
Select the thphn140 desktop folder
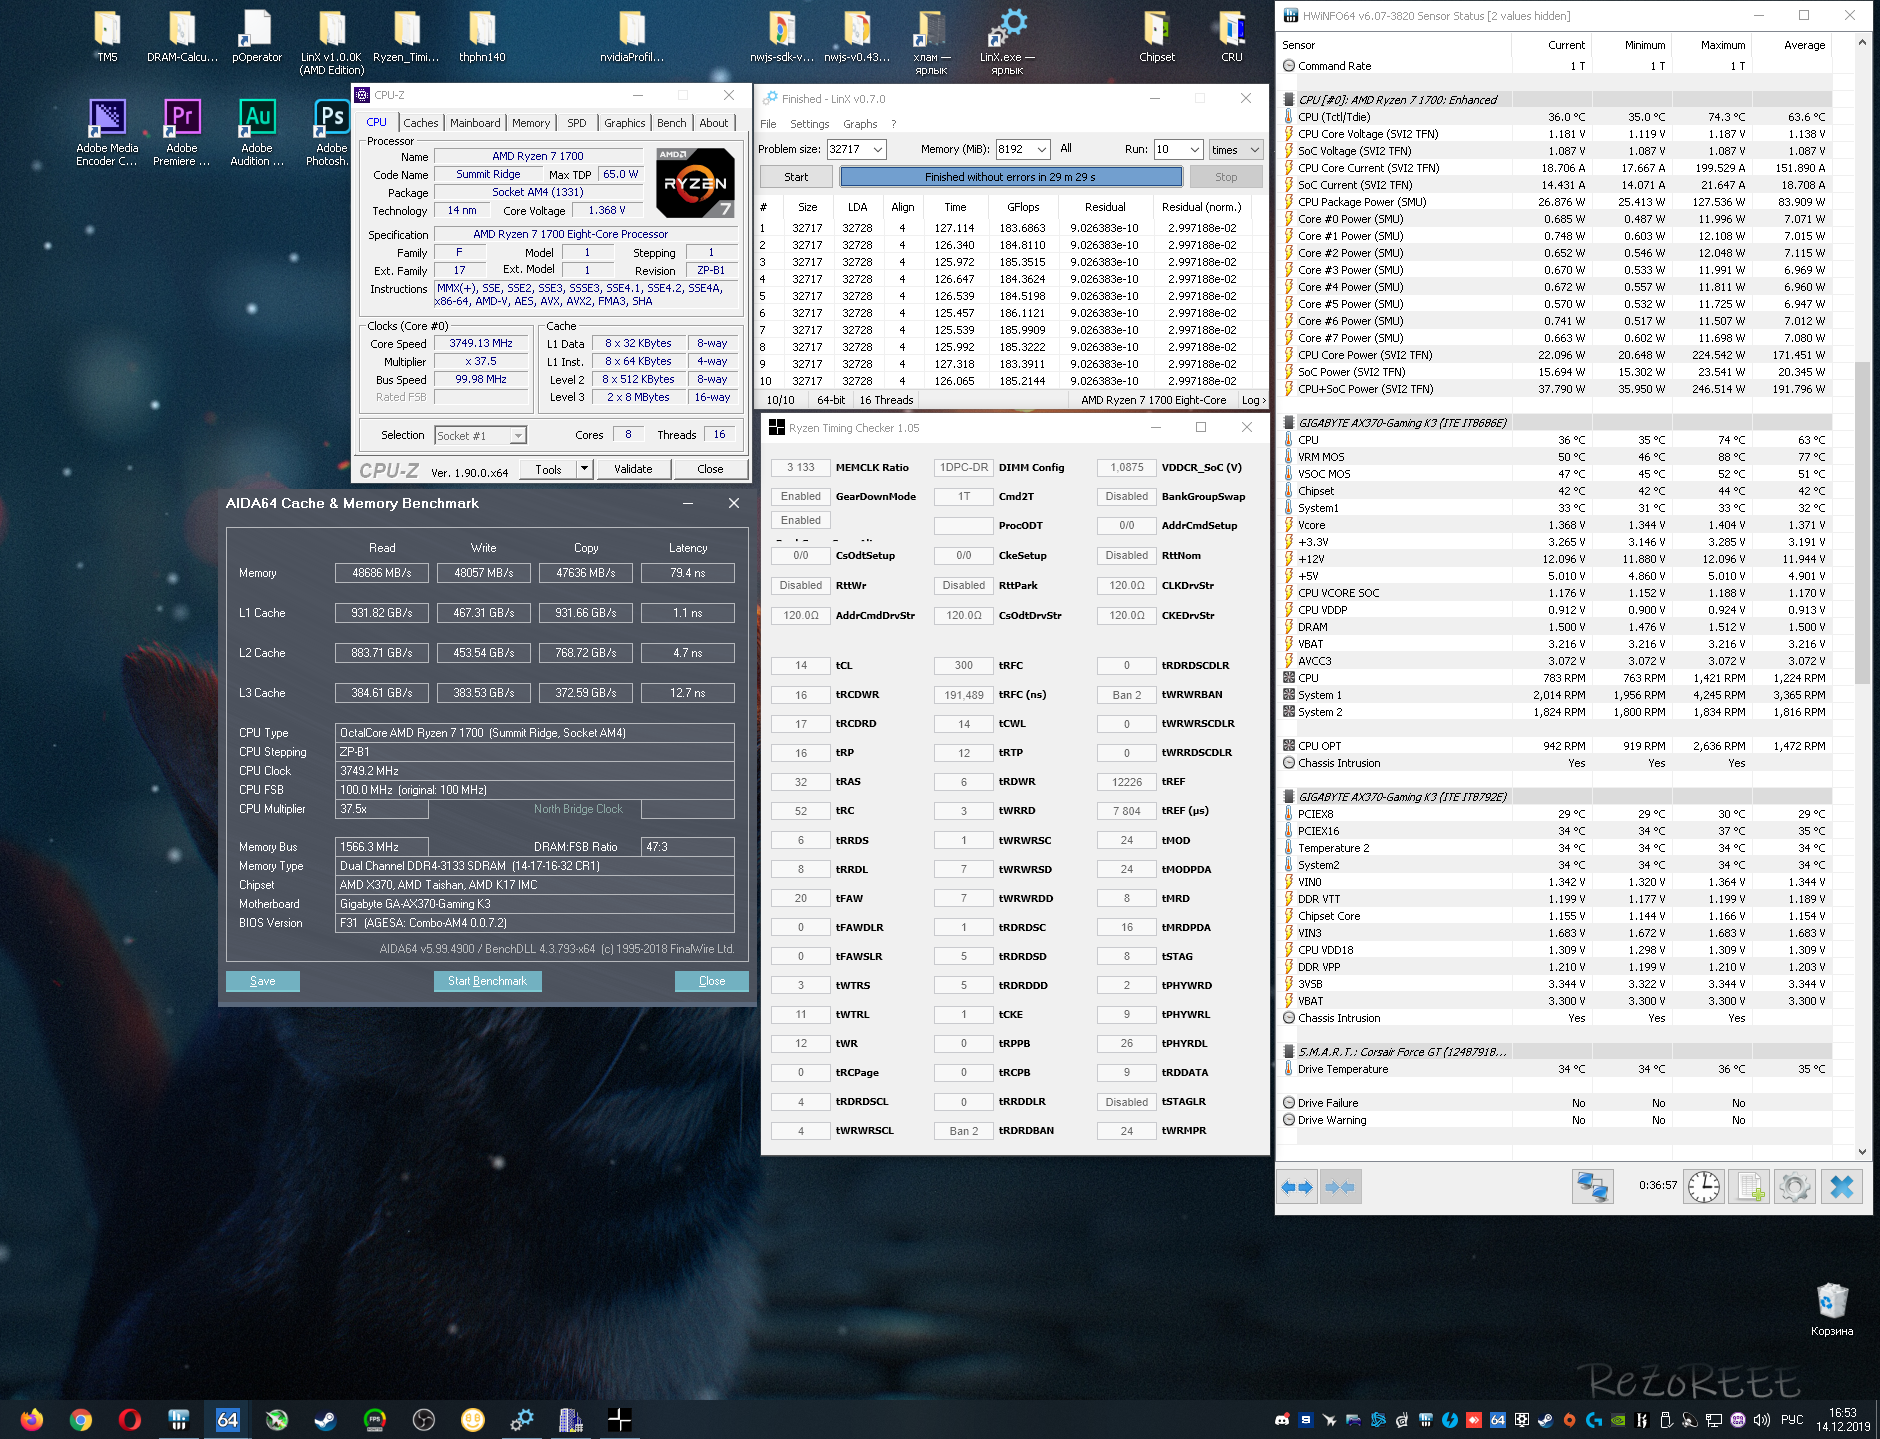pyautogui.click(x=482, y=37)
